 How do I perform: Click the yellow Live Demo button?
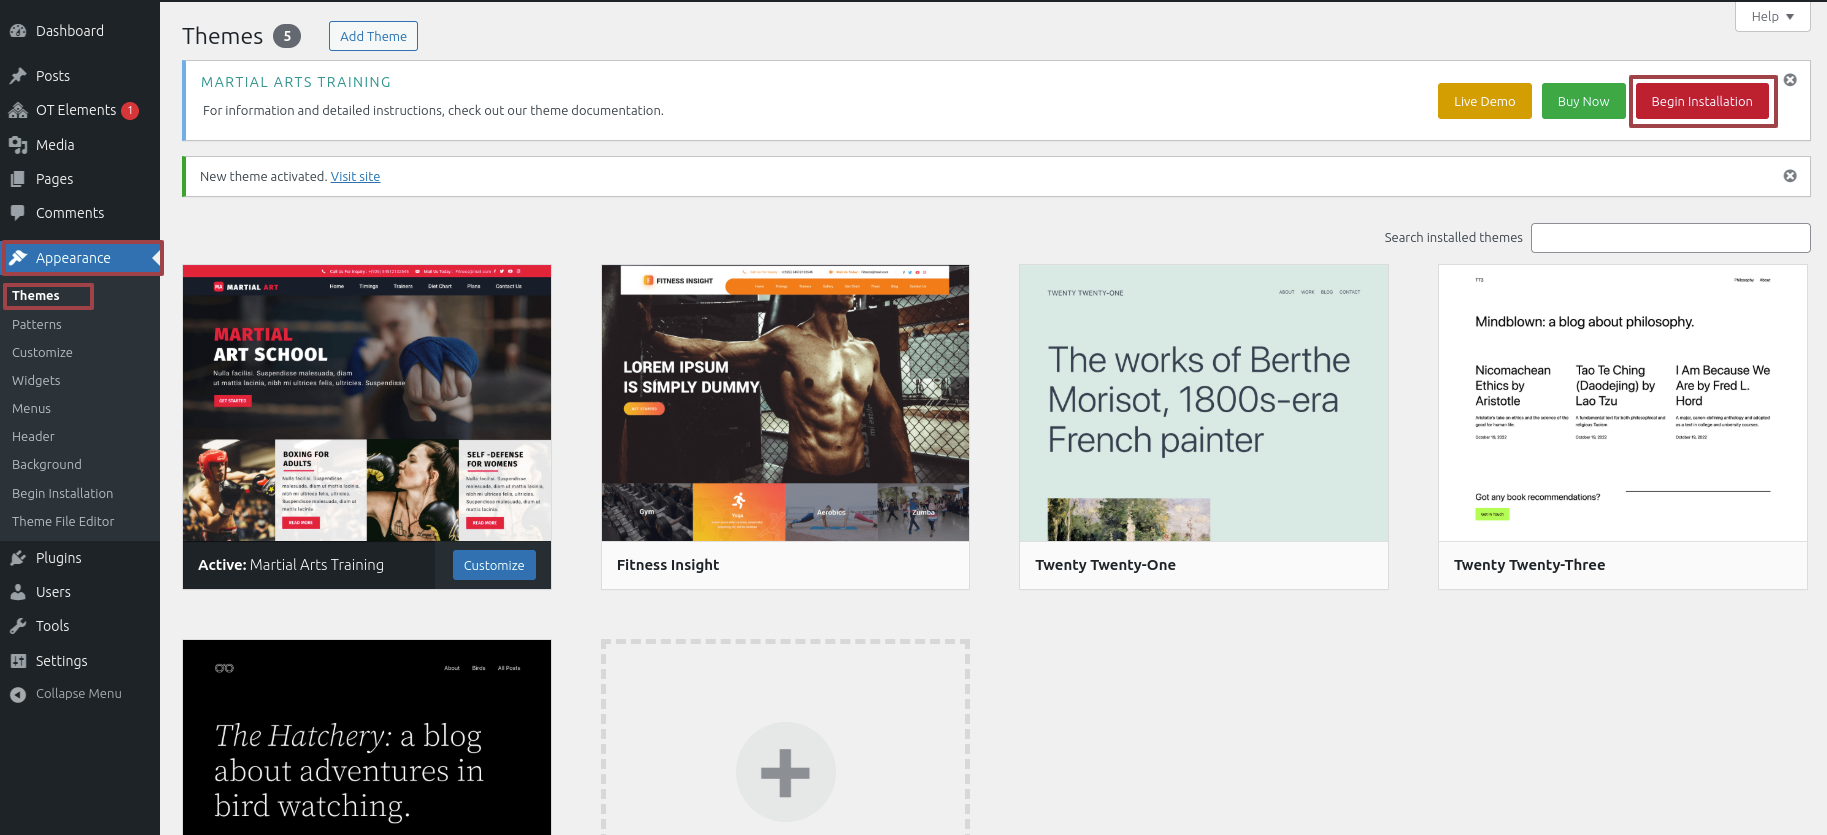coord(1484,101)
